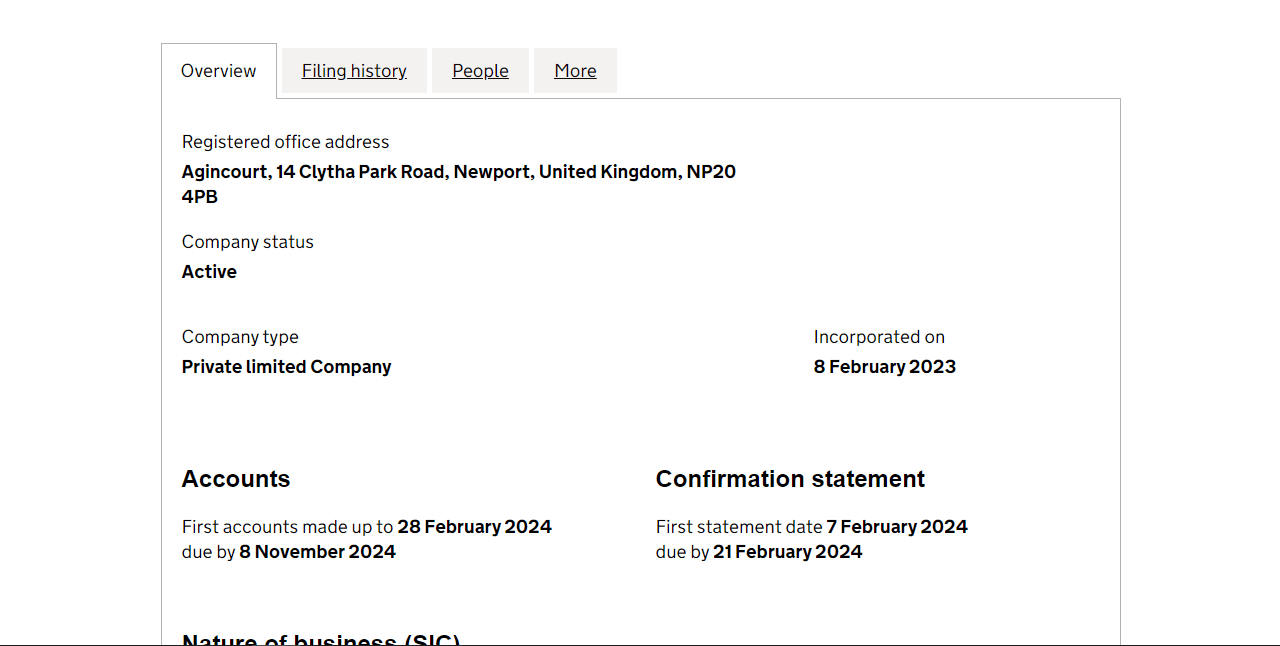Image resolution: width=1280 pixels, height=646 pixels.
Task: Click the Confirmation statement heading
Action: click(790, 479)
